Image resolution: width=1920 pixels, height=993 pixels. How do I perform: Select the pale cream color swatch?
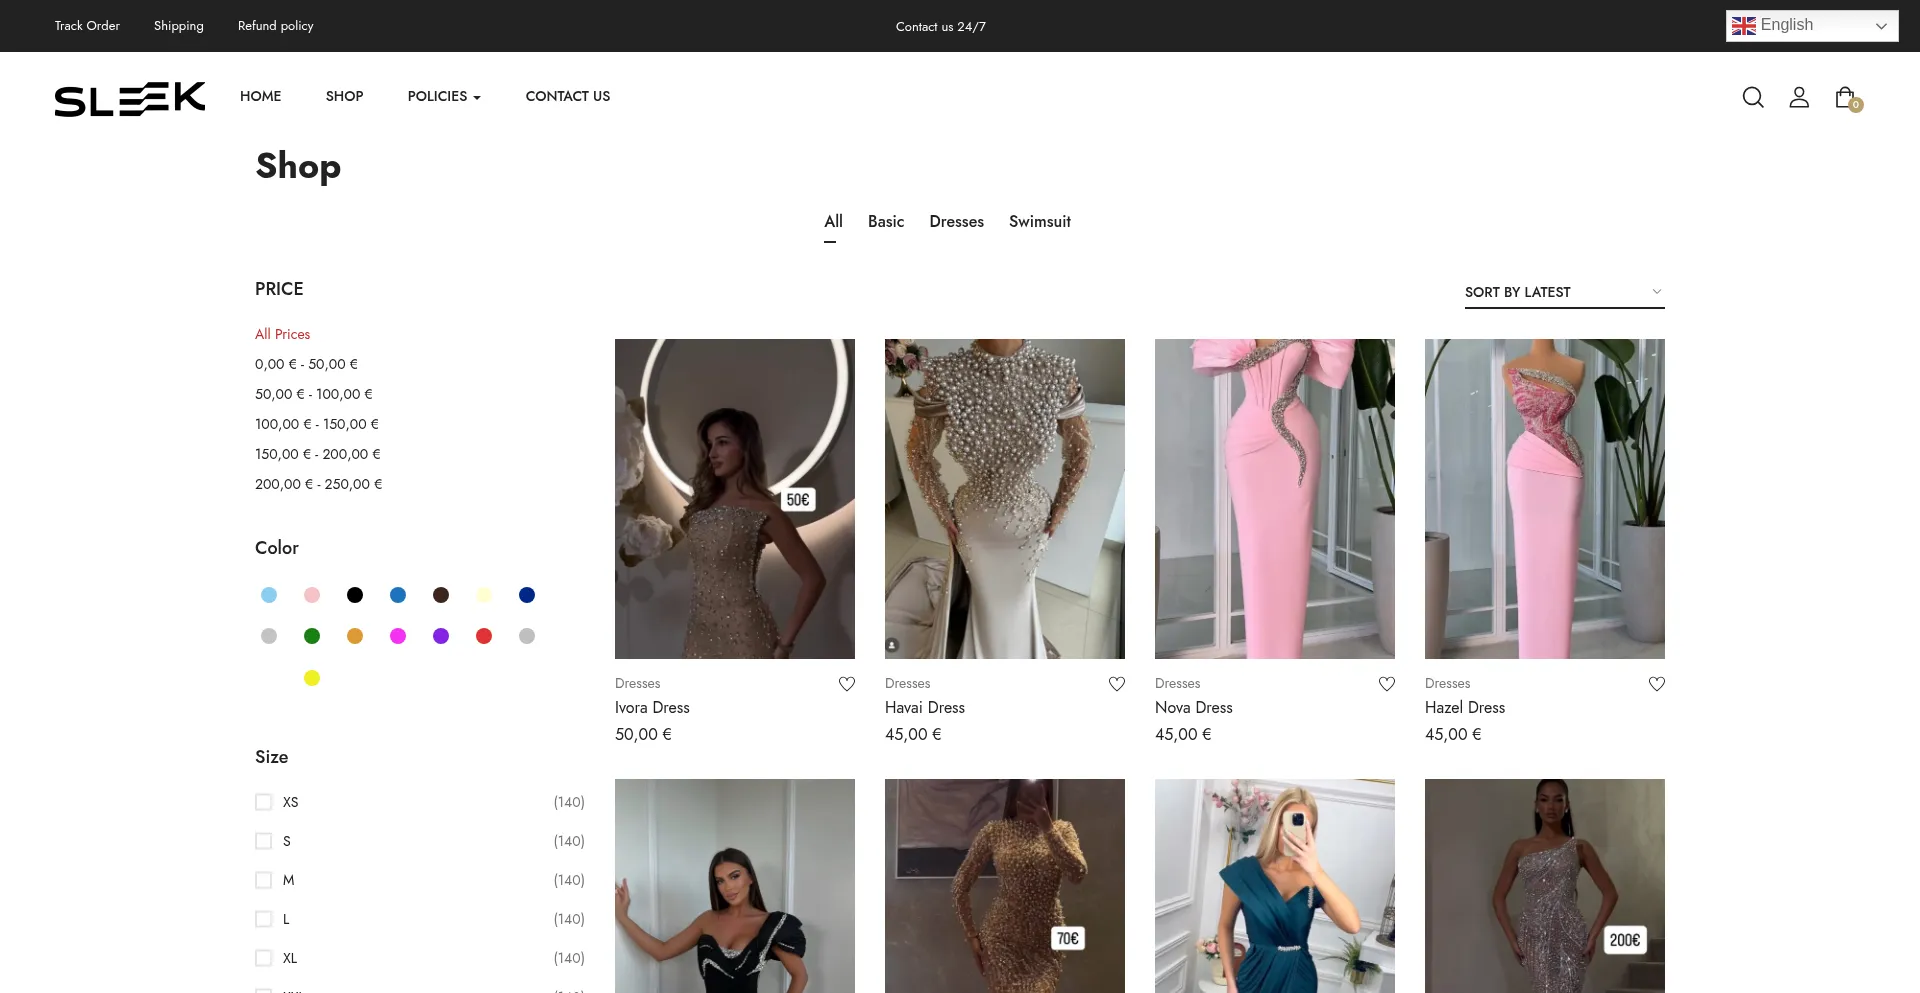484,595
